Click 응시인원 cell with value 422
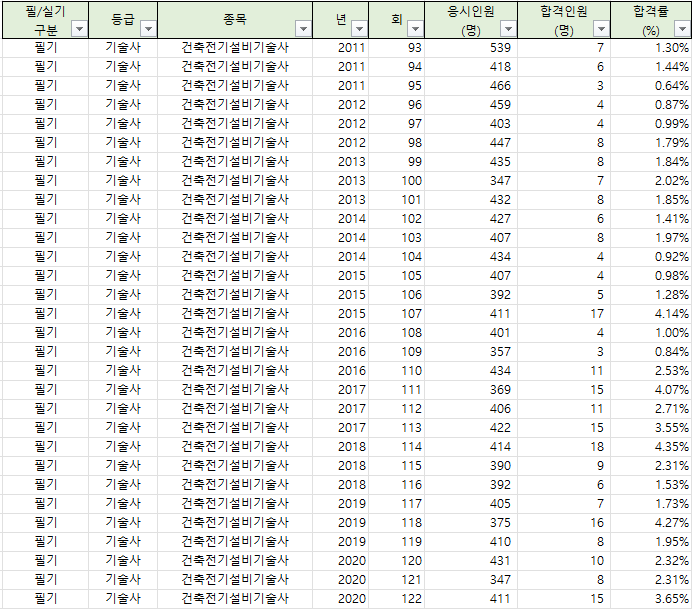This screenshot has width=692, height=609. tap(471, 427)
